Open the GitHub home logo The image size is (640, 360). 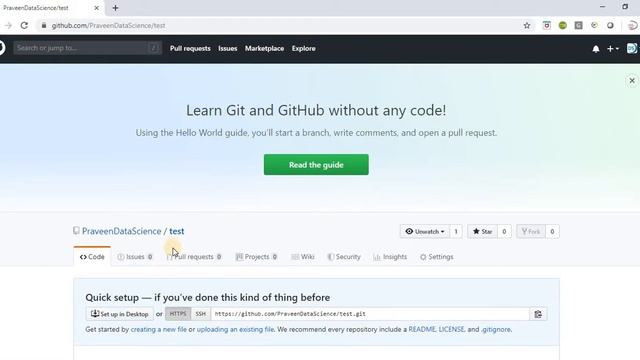click(2, 48)
